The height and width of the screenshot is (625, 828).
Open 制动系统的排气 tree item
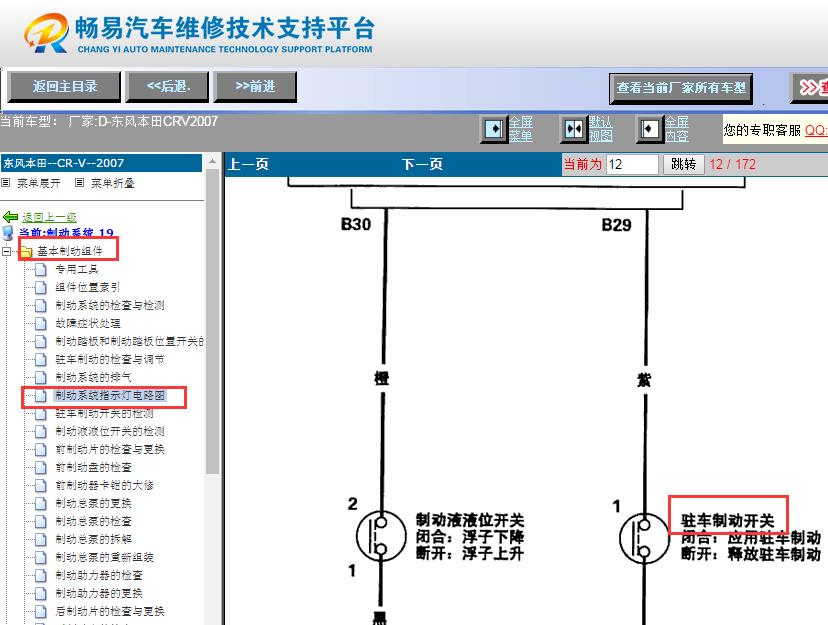93,377
